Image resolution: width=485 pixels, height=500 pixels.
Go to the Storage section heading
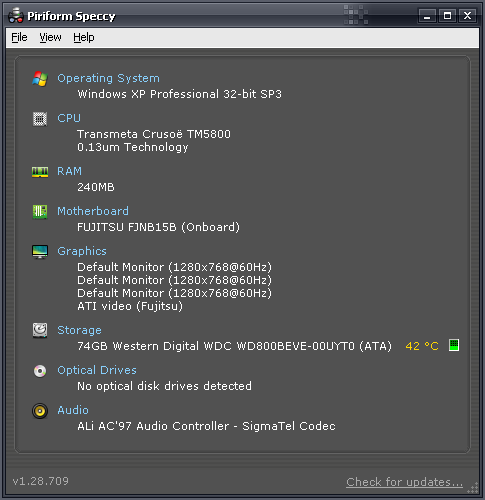pos(79,330)
